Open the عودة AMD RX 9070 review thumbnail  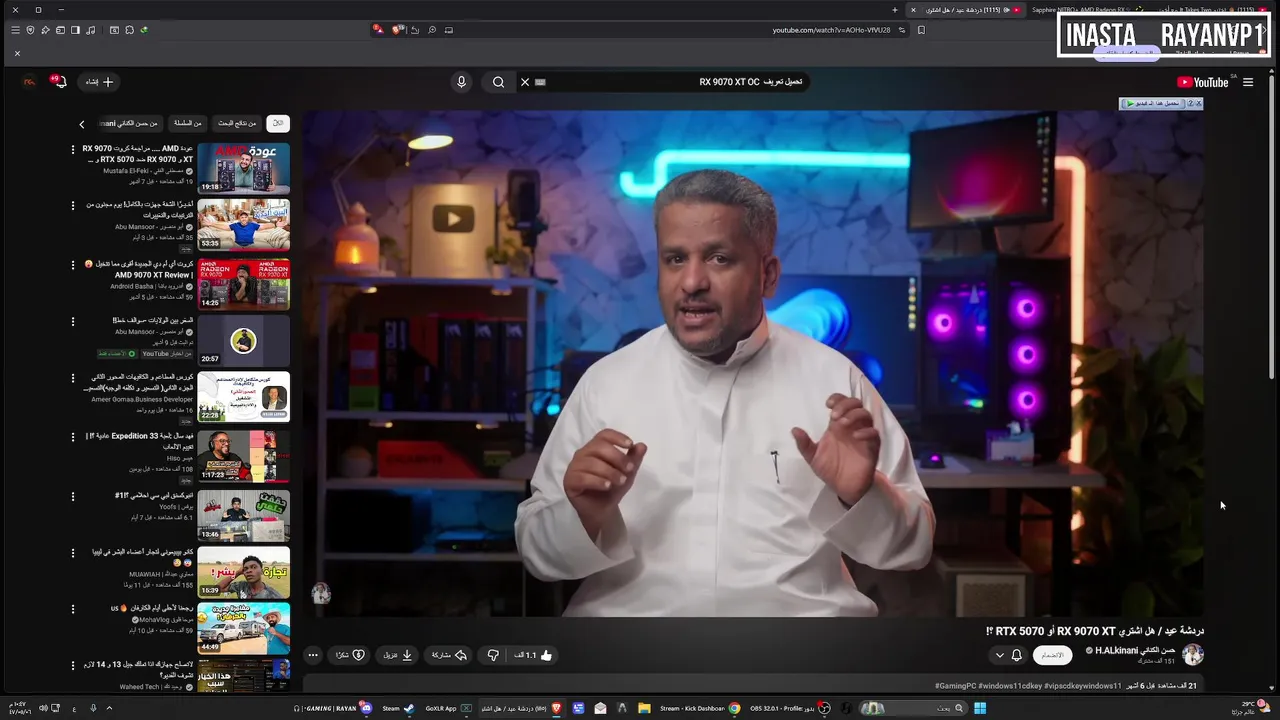click(243, 168)
